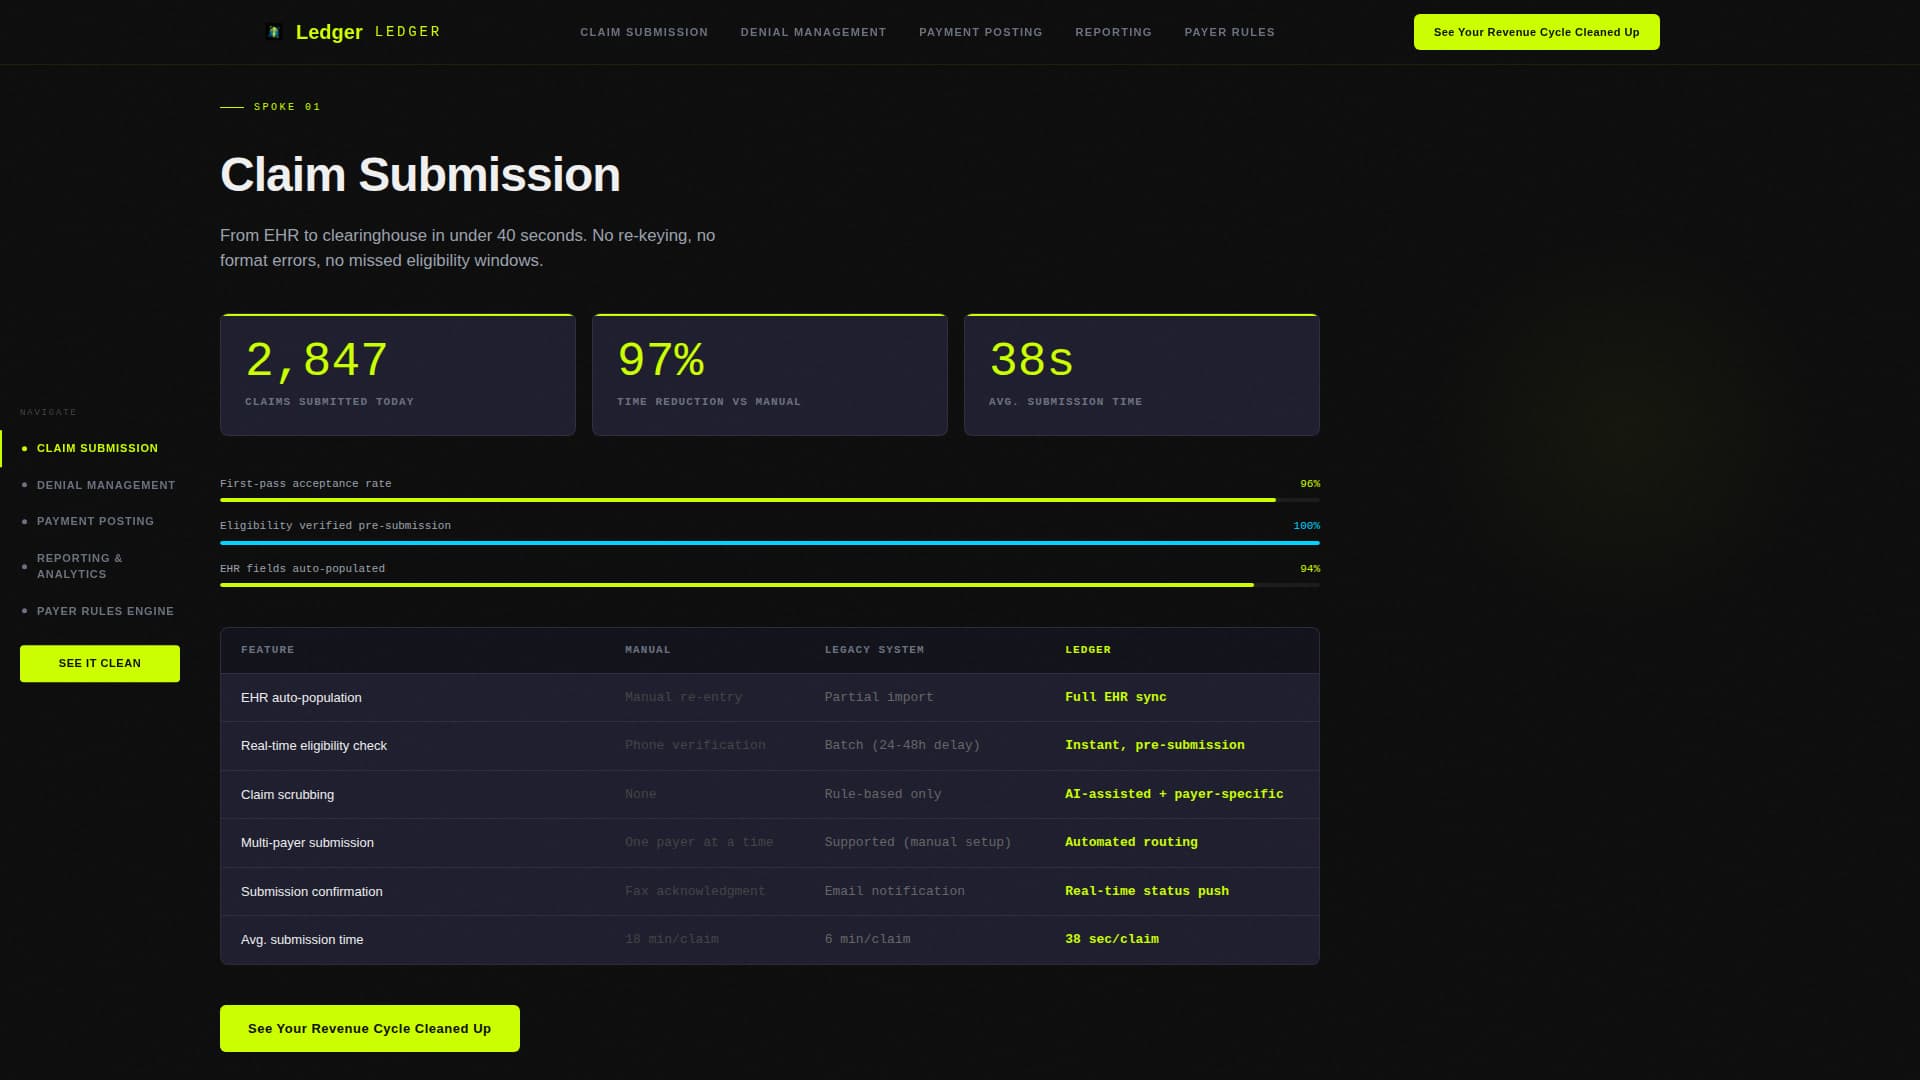Click the LEGACY SYSTEM column header
1920x1080 pixels.
[x=874, y=650]
